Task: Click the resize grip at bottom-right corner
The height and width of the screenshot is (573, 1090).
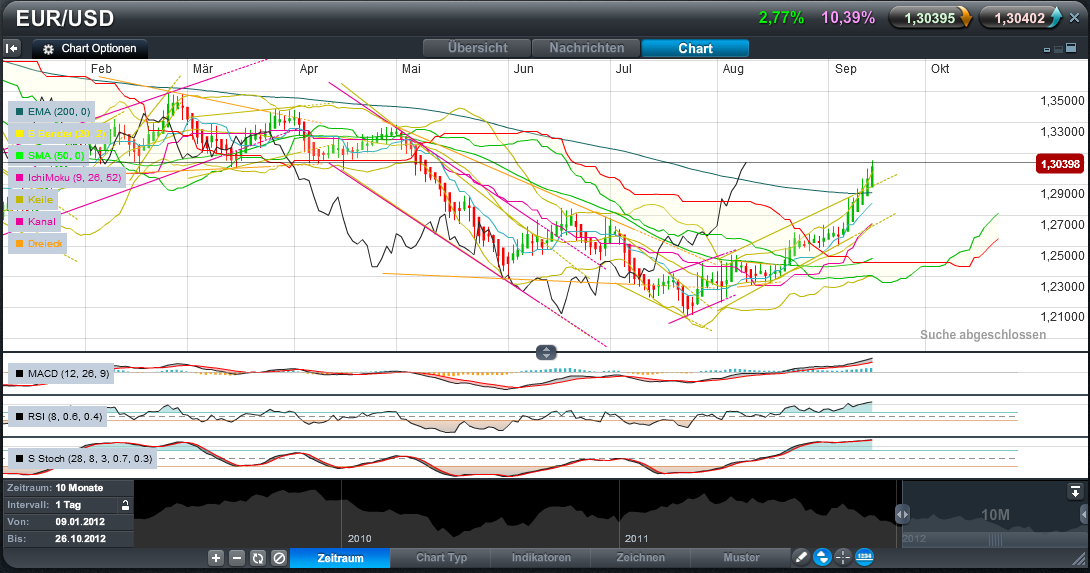Action: [1081, 560]
